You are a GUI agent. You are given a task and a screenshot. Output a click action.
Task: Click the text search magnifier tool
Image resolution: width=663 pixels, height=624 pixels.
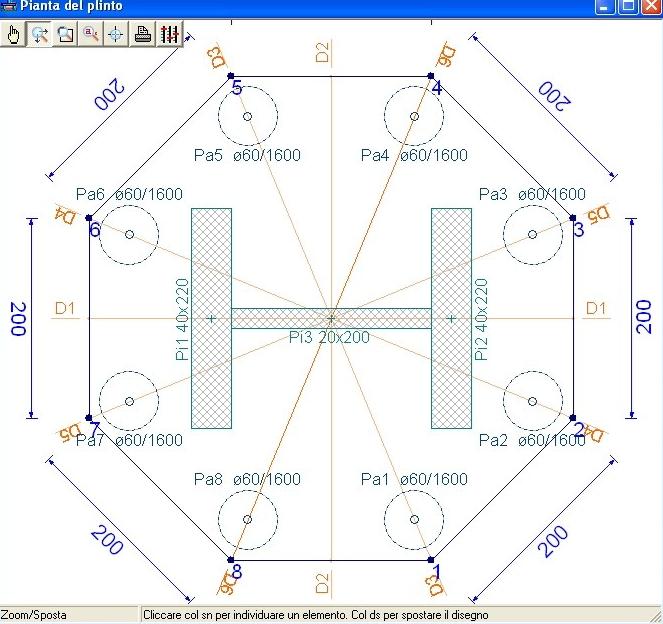pos(91,34)
